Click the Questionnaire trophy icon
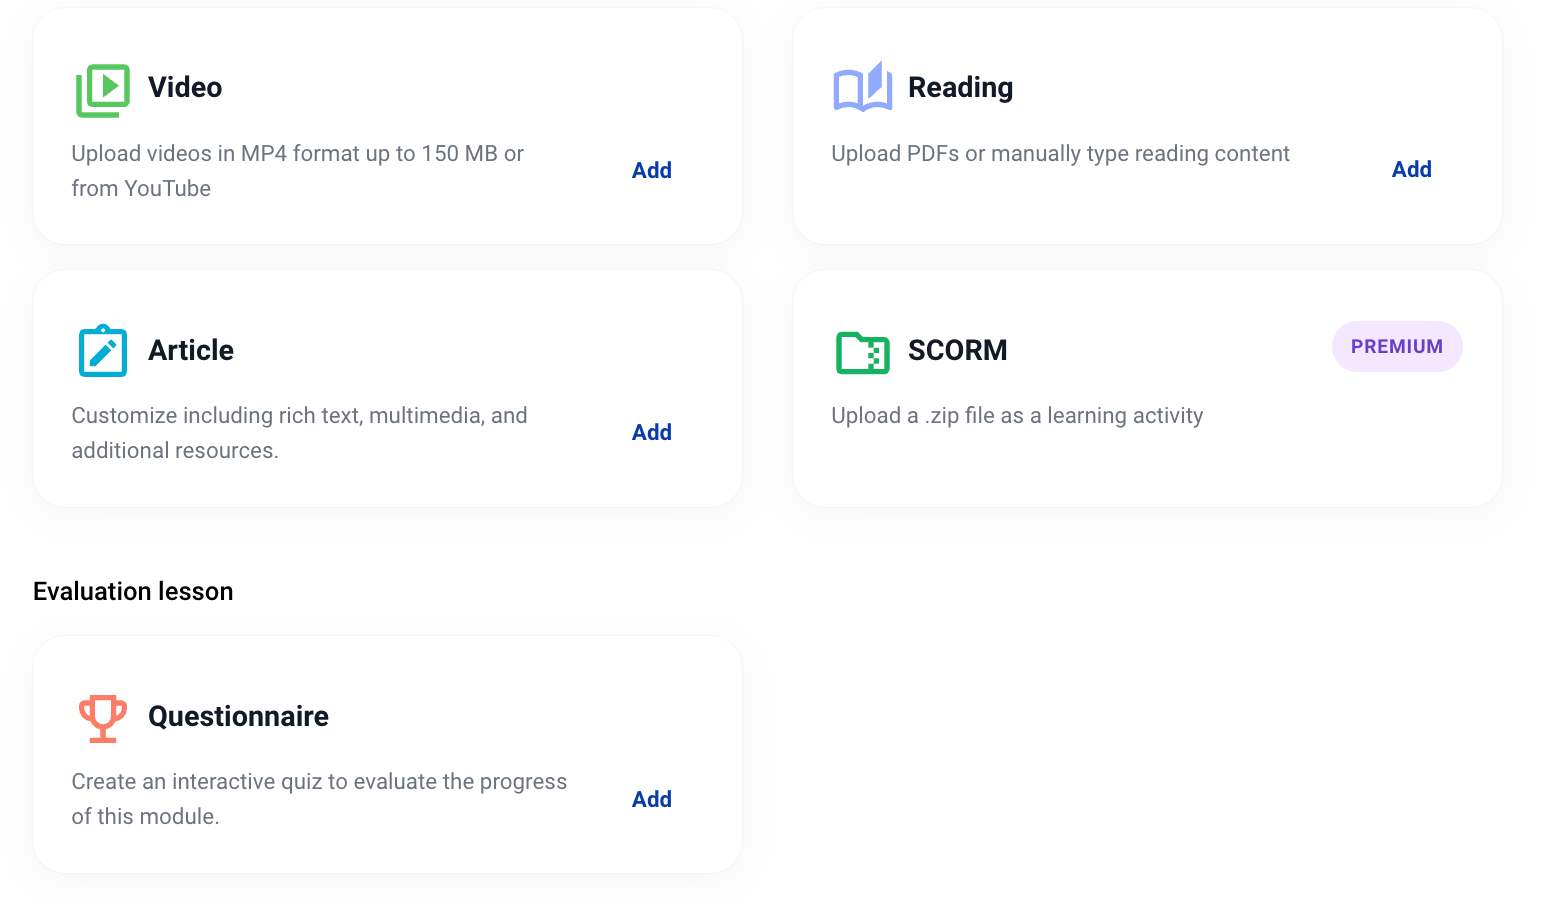Screen dimensions: 1564x904 [103, 718]
